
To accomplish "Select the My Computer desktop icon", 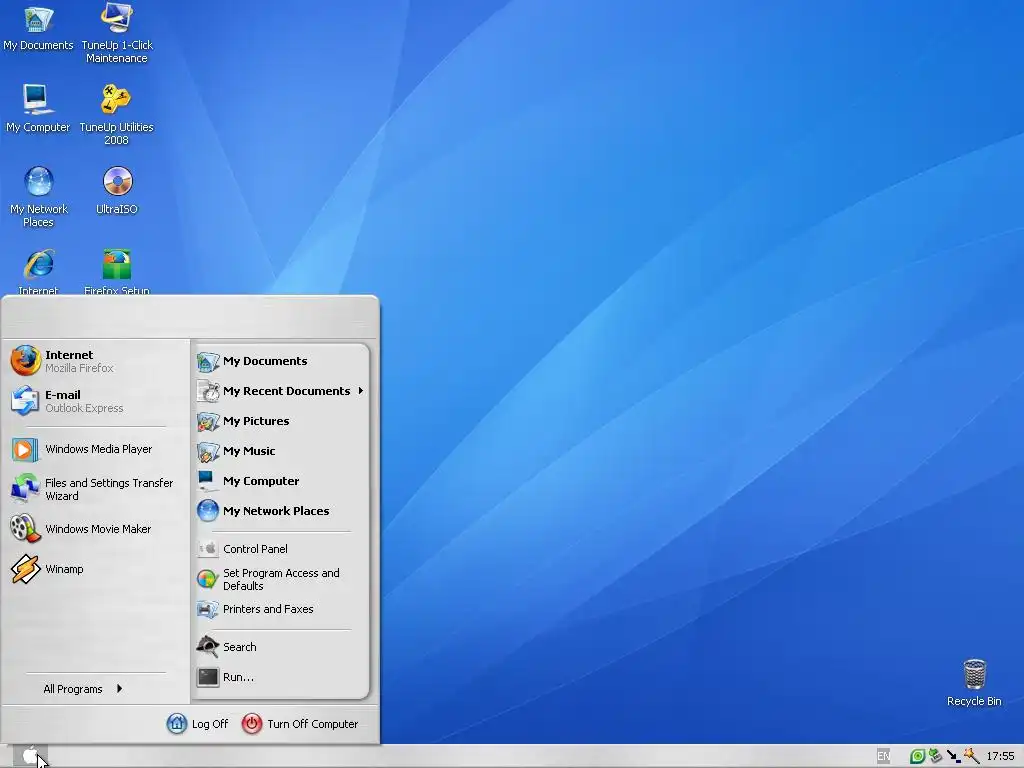I will click(38, 108).
